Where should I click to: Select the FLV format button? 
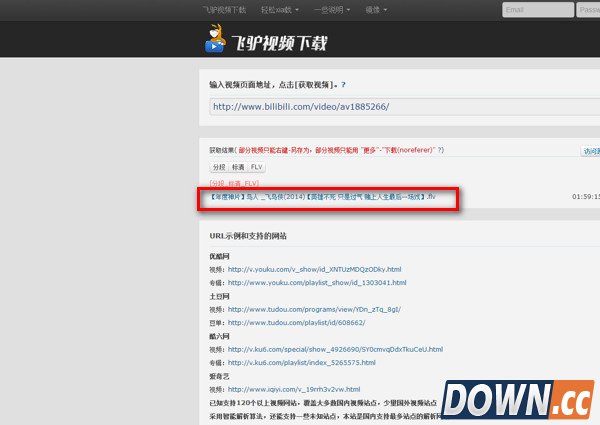[x=257, y=167]
